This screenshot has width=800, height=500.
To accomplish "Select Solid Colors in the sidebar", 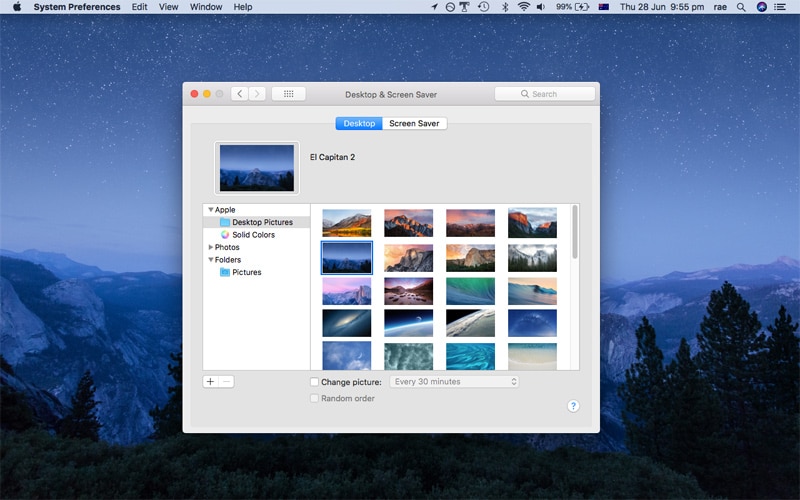I will click(x=253, y=235).
